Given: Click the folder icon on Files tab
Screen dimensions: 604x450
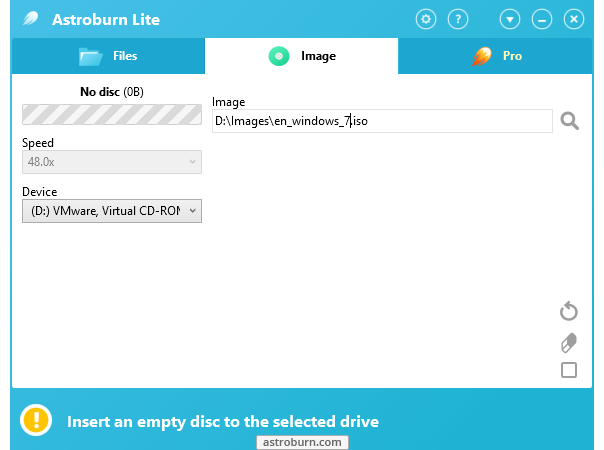Looking at the screenshot, I should coord(91,57).
